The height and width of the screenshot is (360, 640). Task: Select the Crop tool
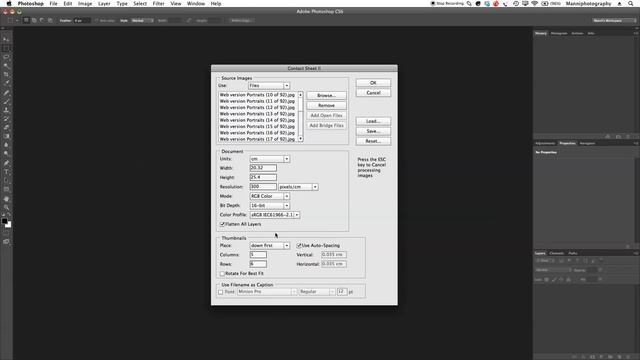click(6, 74)
